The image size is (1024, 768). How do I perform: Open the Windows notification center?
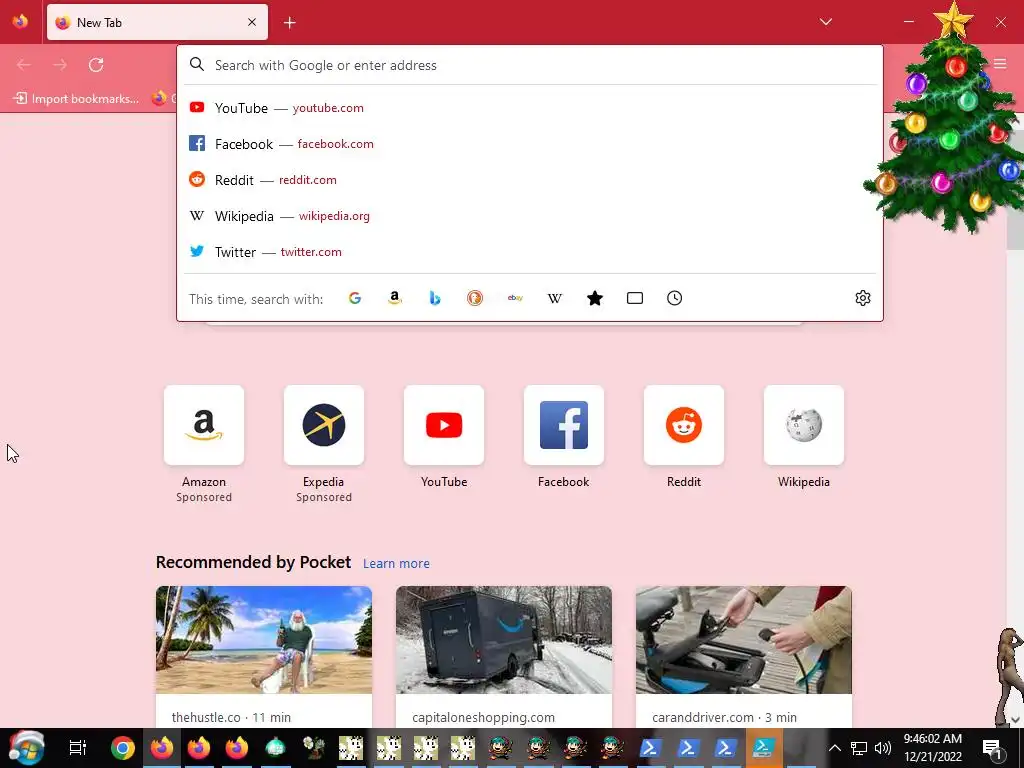coord(992,748)
